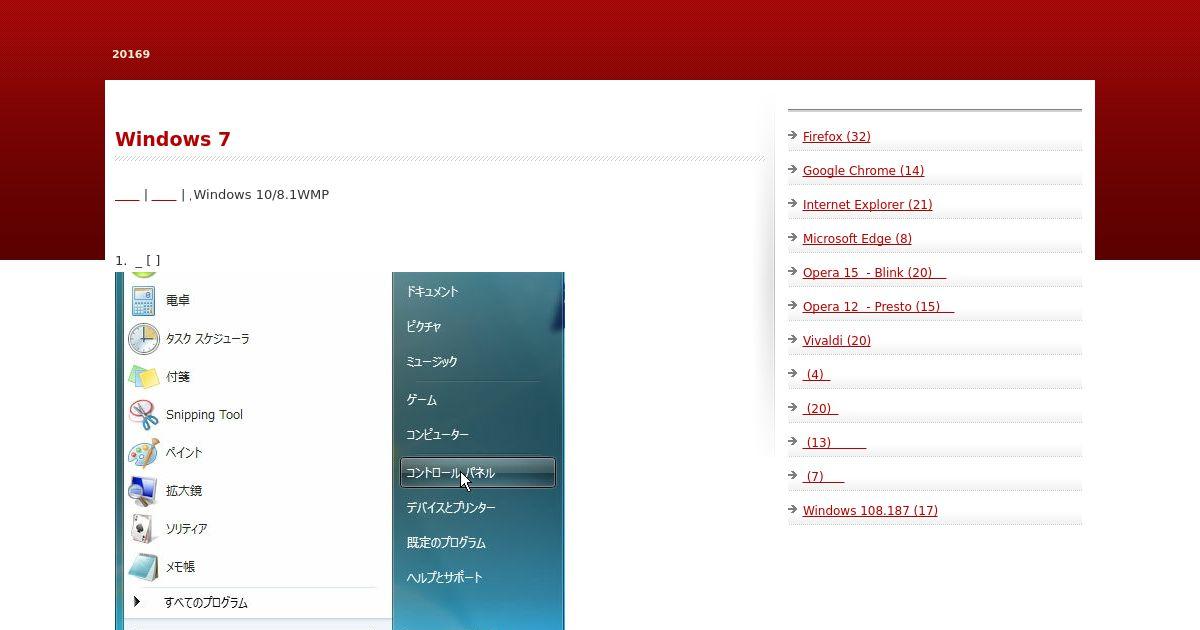Click the Snipping Tool scissors icon
The width and height of the screenshot is (1200, 630).
(x=144, y=415)
